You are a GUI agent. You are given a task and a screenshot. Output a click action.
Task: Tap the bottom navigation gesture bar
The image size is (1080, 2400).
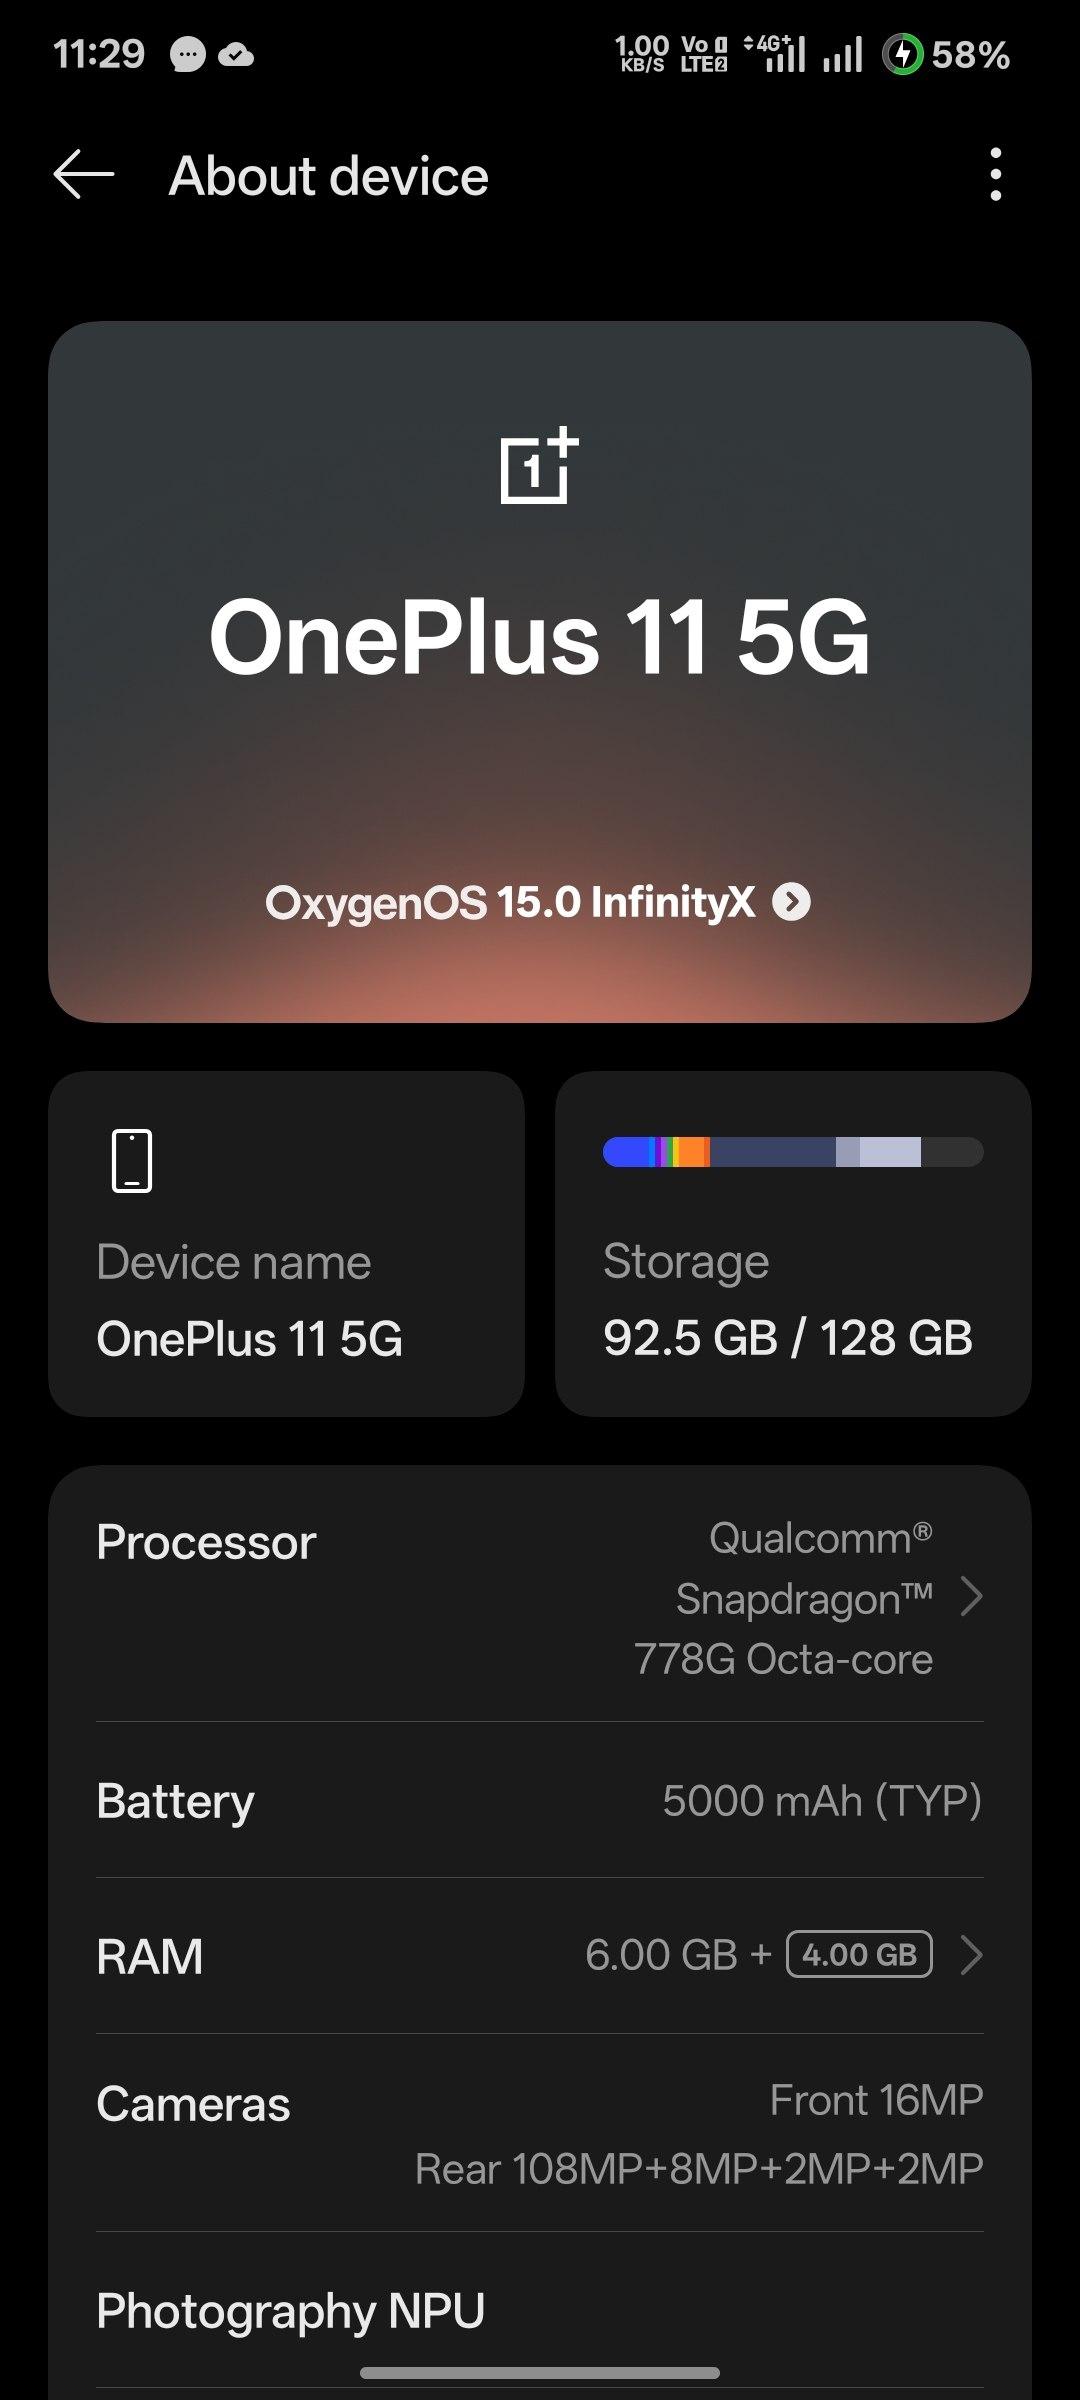pyautogui.click(x=540, y=2373)
